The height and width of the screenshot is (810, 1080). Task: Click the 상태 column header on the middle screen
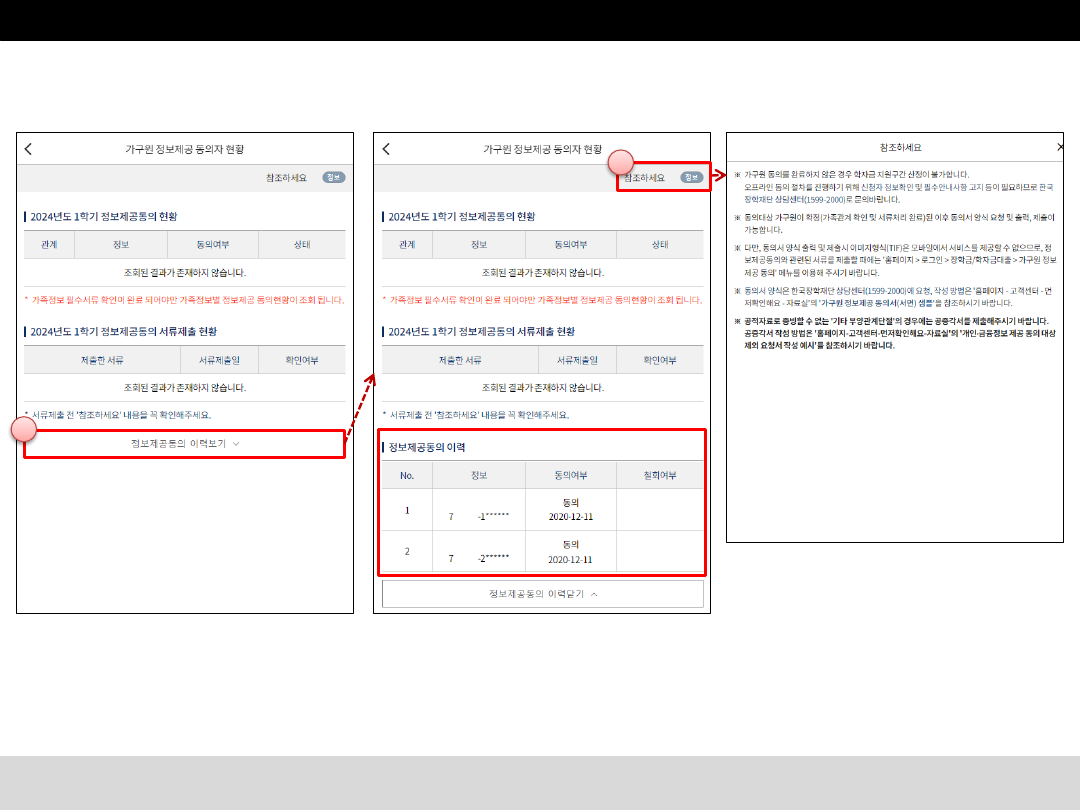[x=660, y=245]
